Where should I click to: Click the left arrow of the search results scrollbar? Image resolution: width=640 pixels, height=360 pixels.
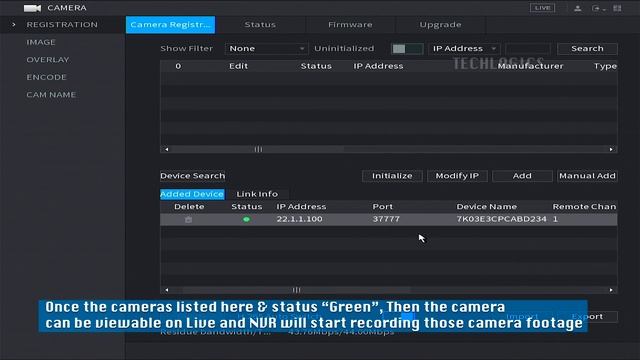coord(167,149)
